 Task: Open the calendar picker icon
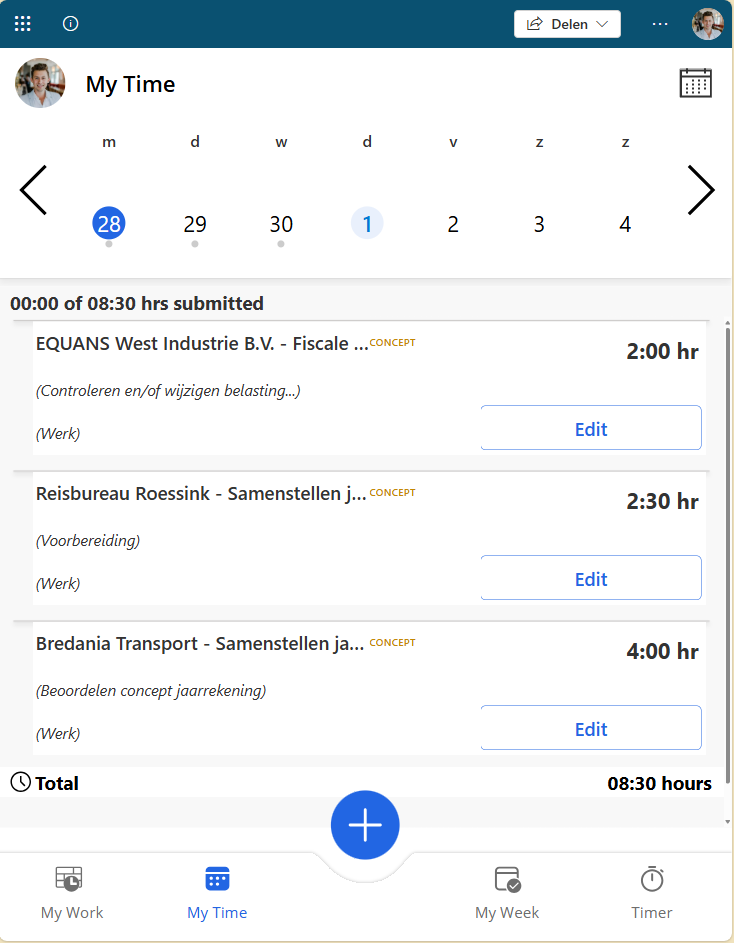[695, 83]
